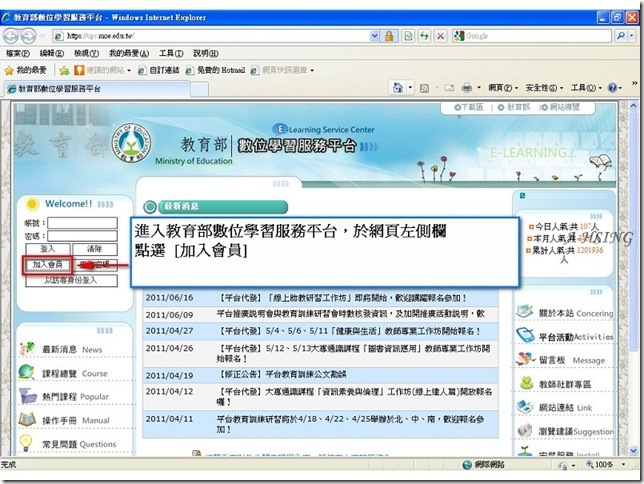Click the RSS feeds icon in command bar
Screen dimensions: 644x484
coord(425,88)
